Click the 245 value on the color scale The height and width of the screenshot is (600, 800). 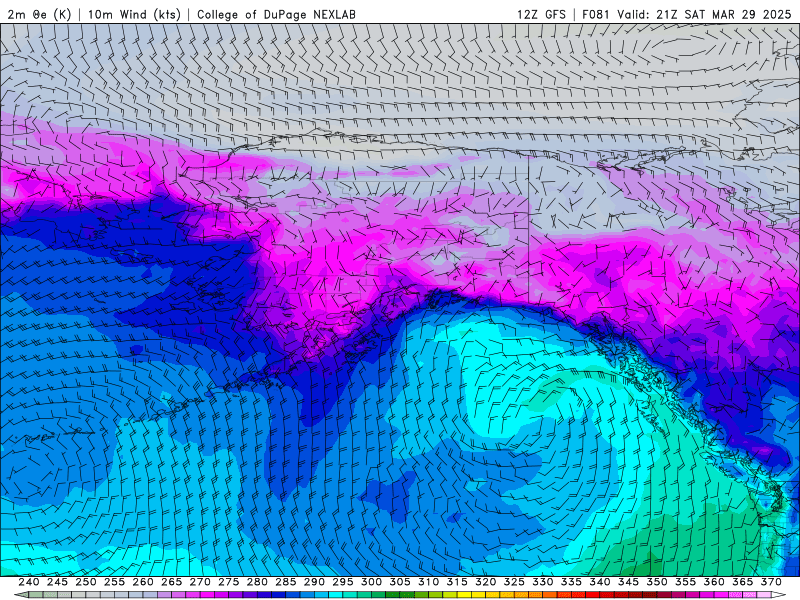tap(57, 582)
